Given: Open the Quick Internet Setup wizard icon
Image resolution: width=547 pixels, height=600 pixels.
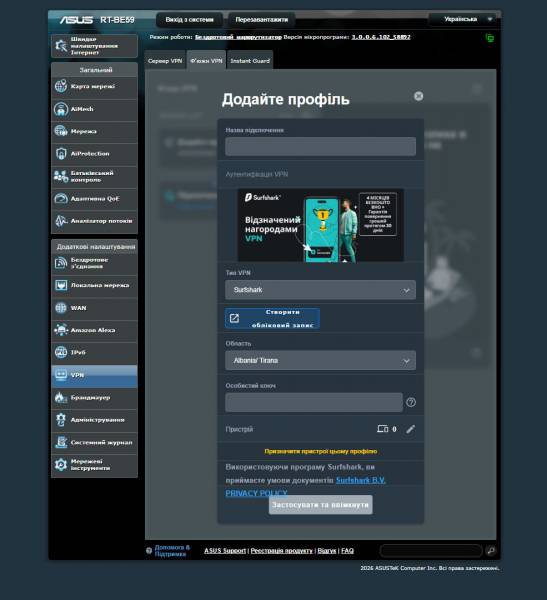Looking at the screenshot, I should click(61, 46).
